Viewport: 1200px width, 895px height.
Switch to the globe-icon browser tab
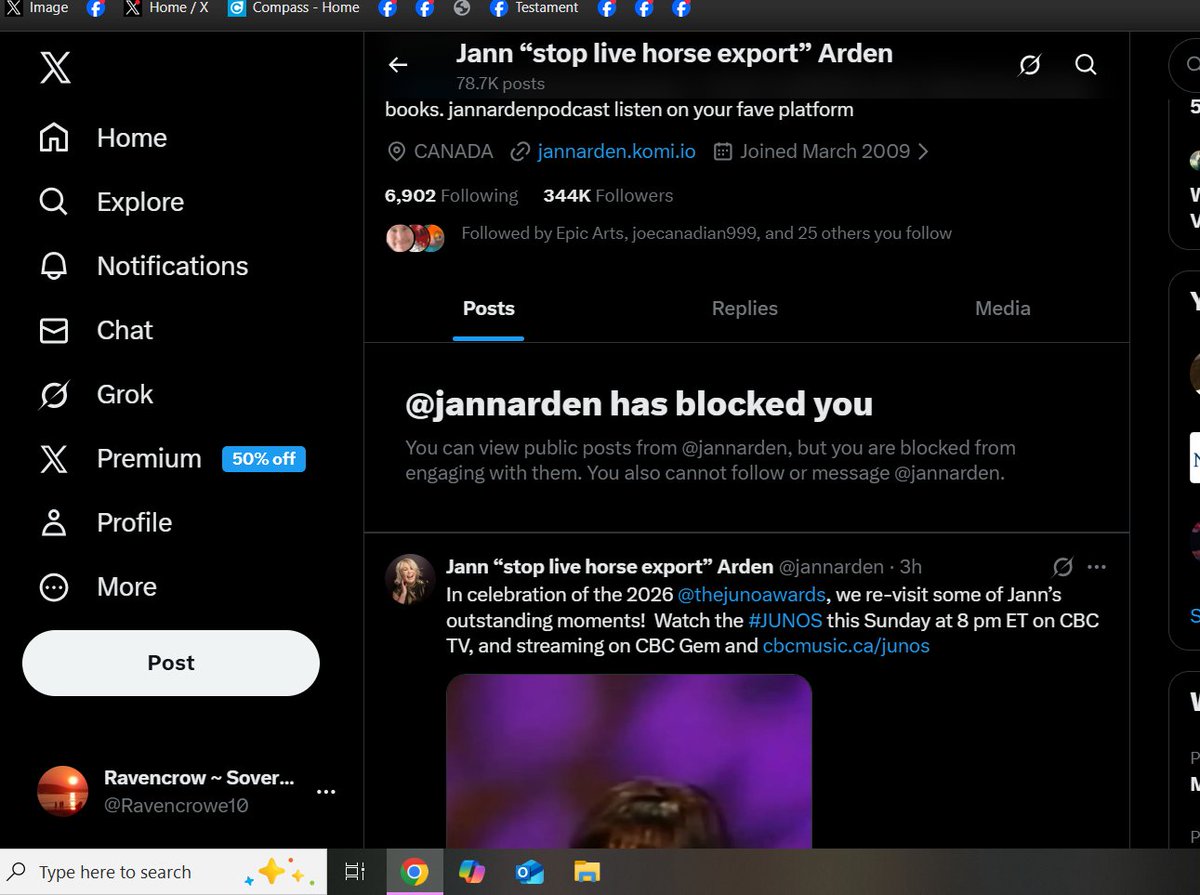(x=461, y=9)
